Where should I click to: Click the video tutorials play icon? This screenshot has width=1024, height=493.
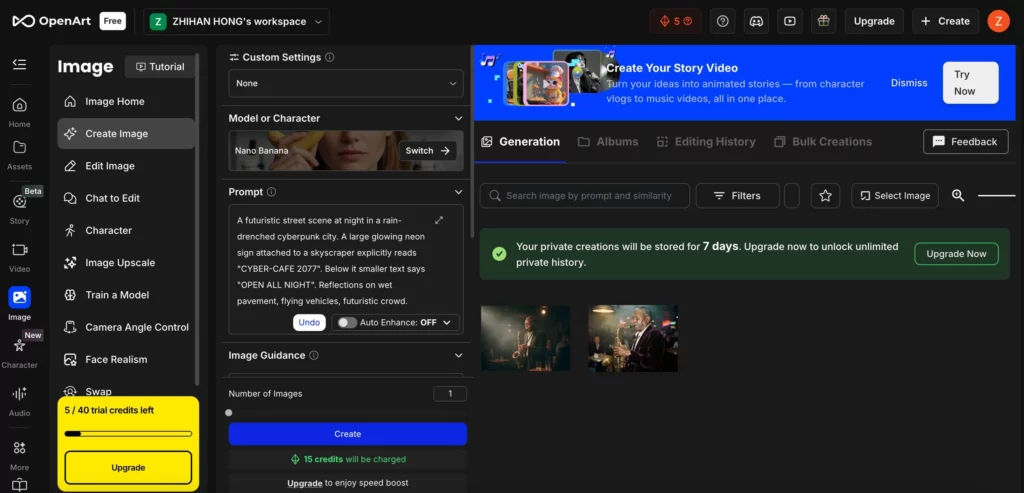coord(790,21)
